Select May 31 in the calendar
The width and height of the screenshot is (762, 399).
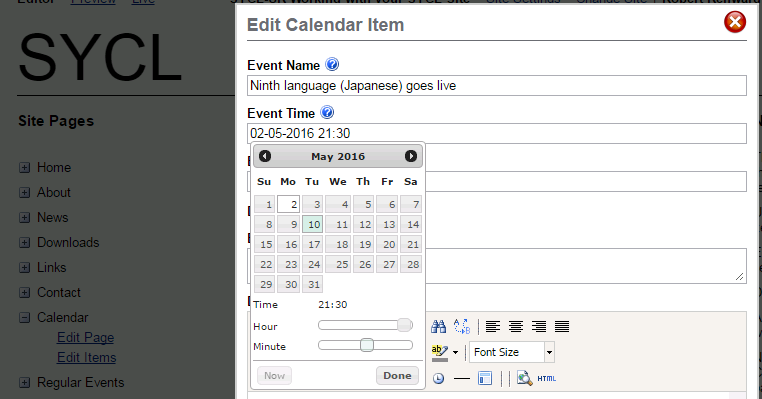tap(312, 284)
